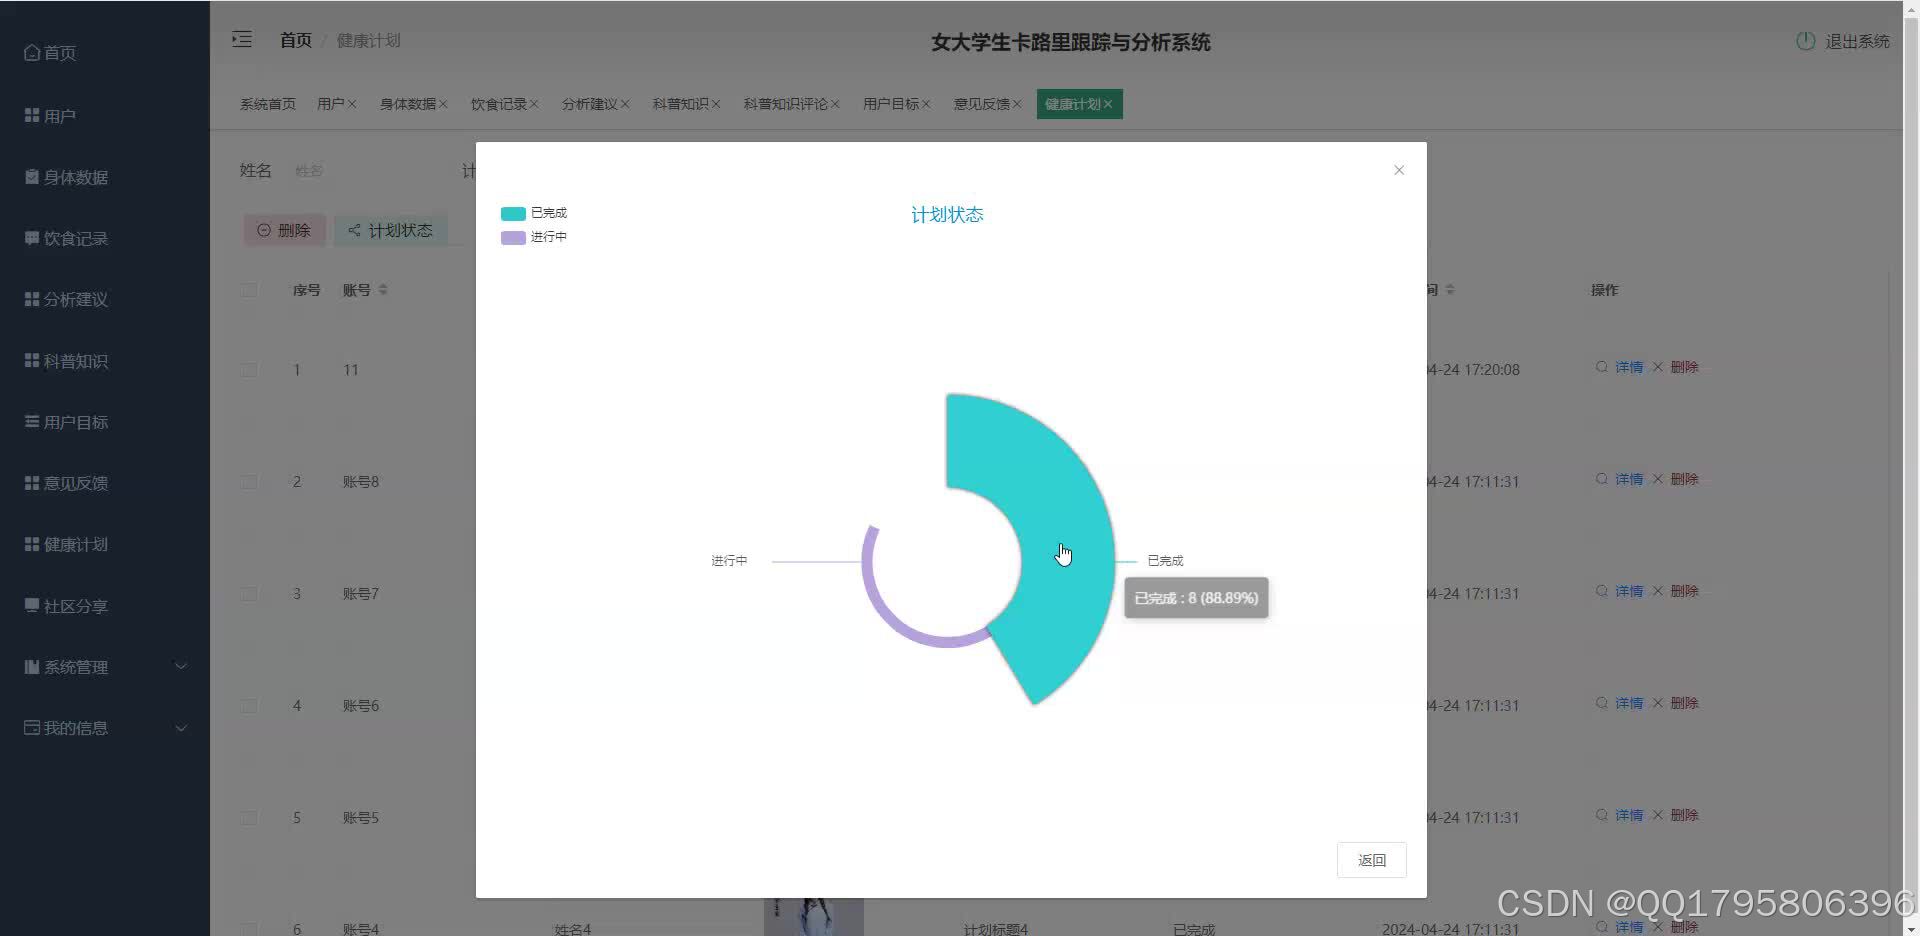Image resolution: width=1920 pixels, height=936 pixels.
Task: Click the 退出系统 power icon
Action: (x=1805, y=41)
